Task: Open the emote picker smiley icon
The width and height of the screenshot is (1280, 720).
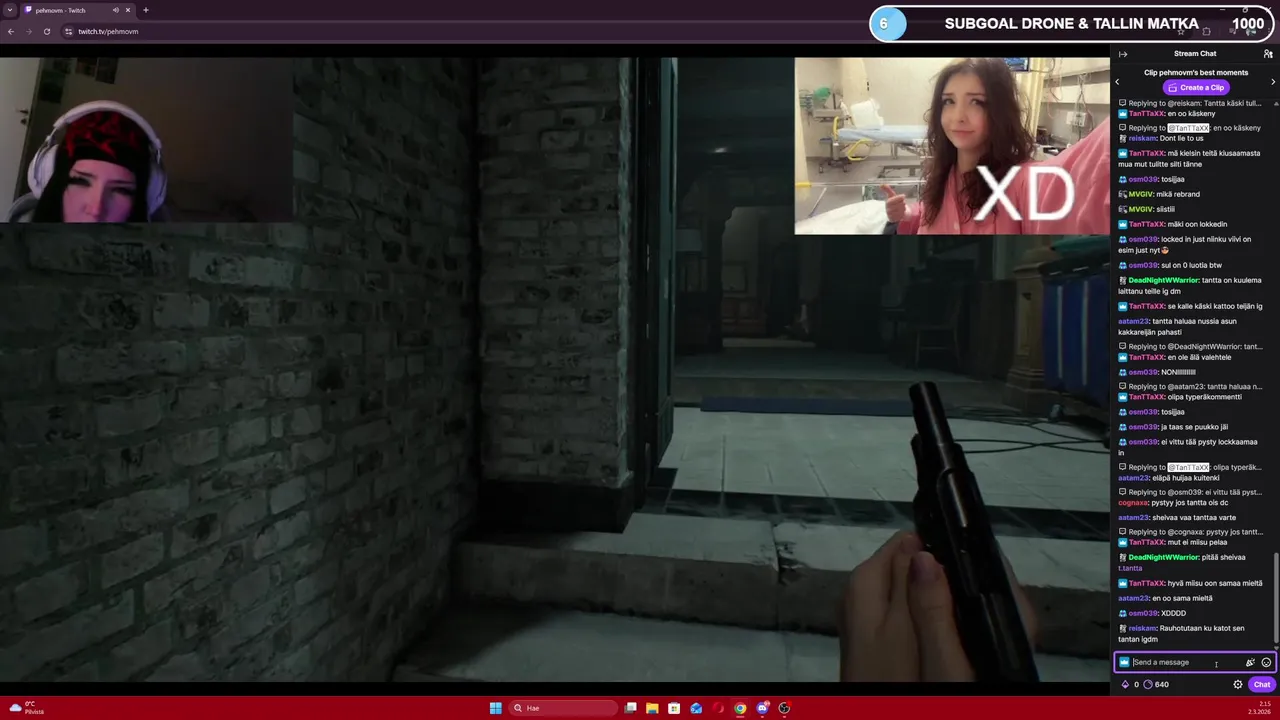Action: (x=1266, y=662)
